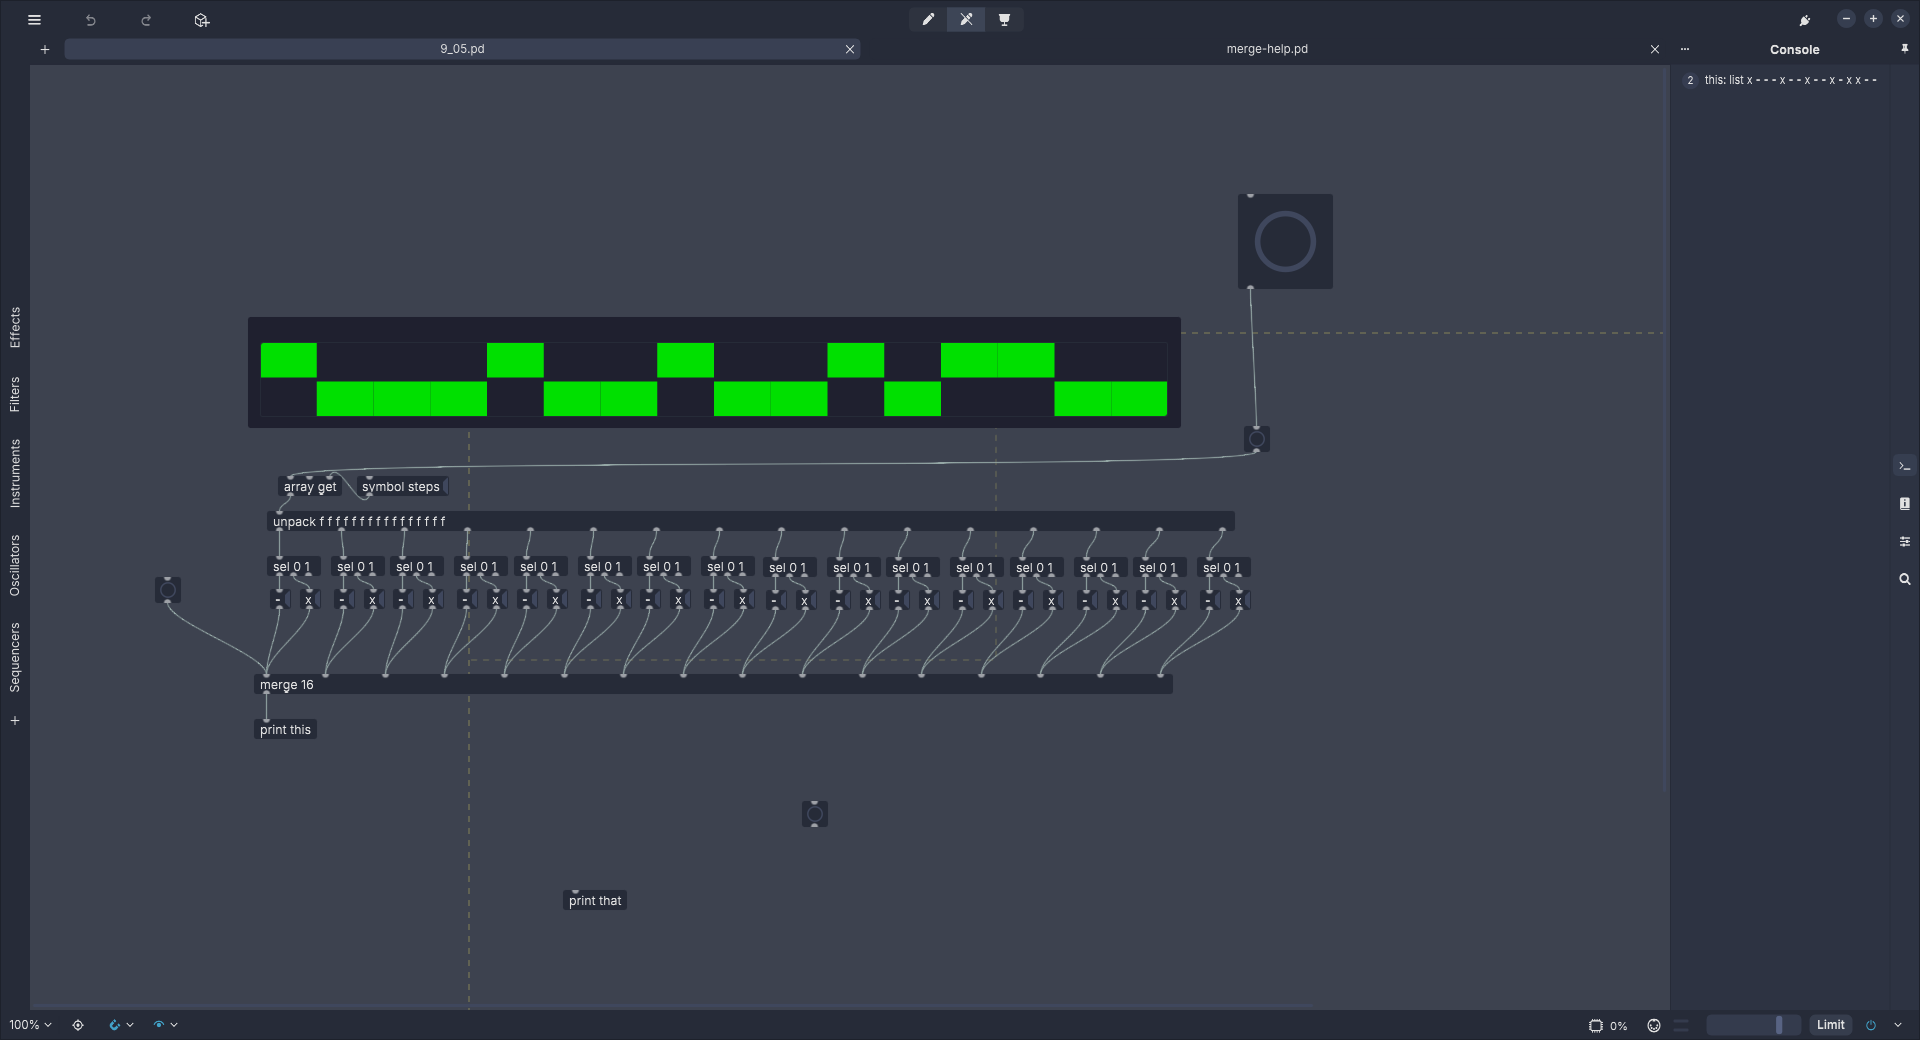1920x1040 pixels.
Task: Open the automation parameters panel icon
Action: click(1904, 541)
